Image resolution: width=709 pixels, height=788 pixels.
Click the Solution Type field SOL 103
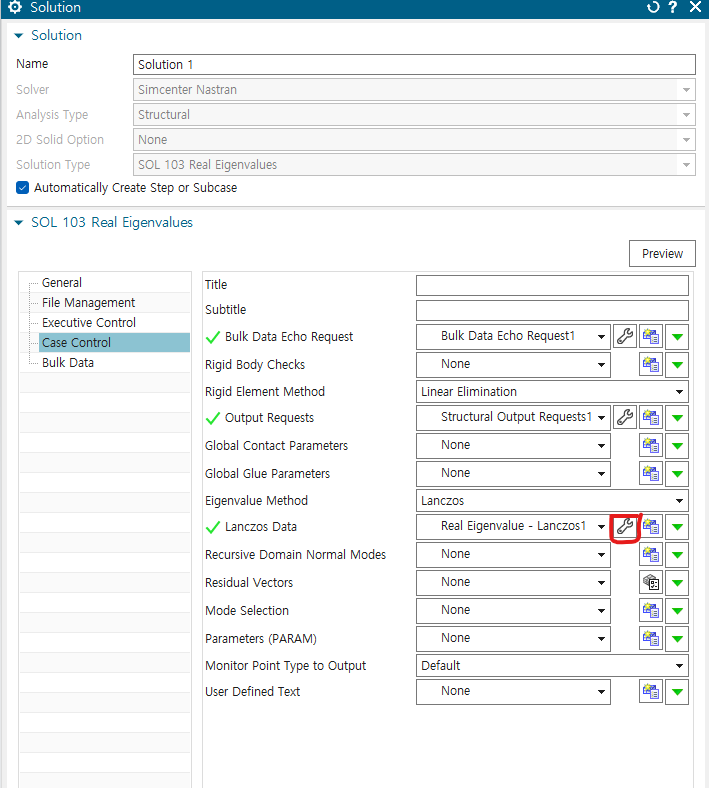(414, 165)
